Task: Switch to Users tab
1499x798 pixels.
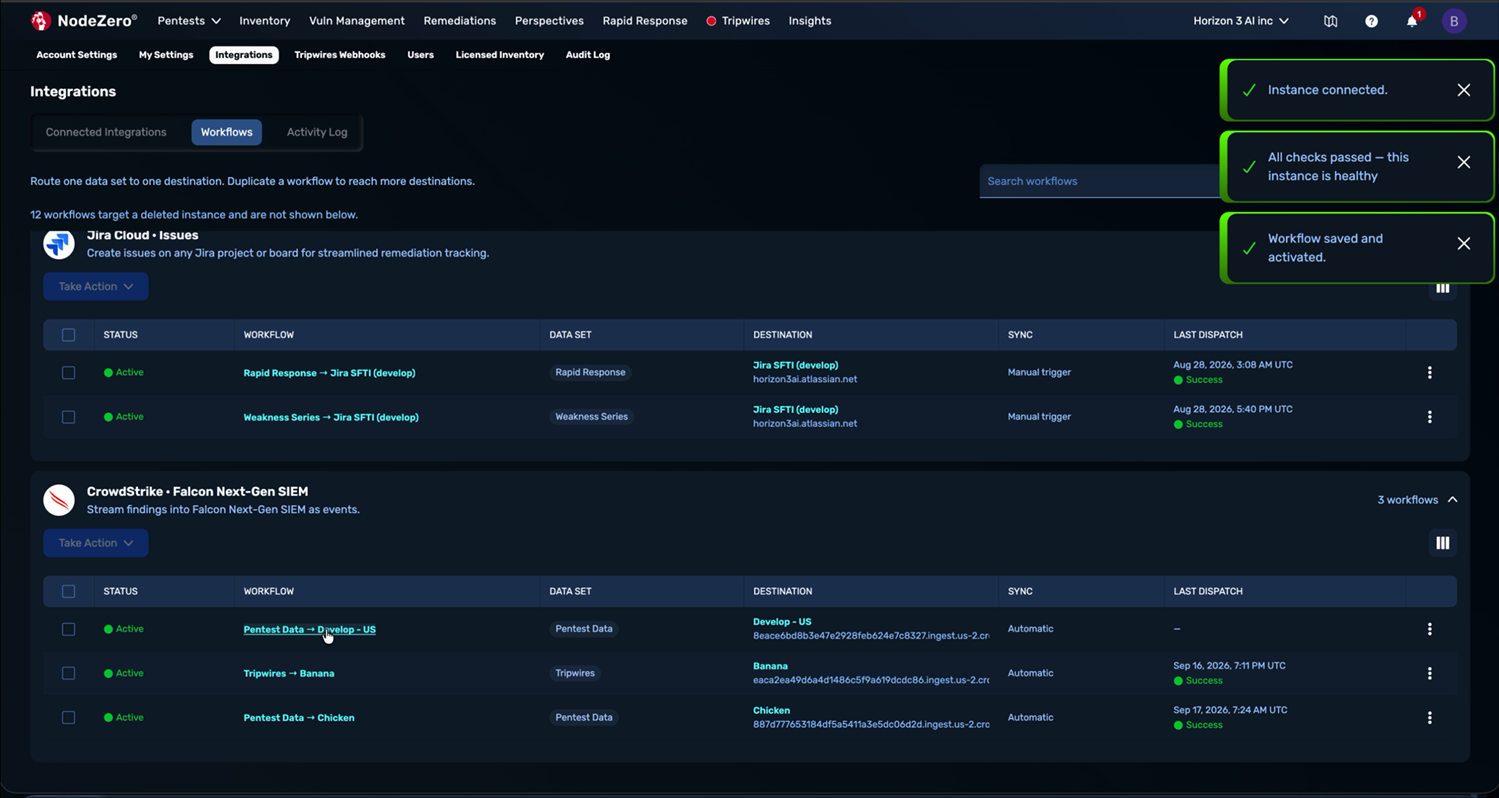Action: click(420, 55)
